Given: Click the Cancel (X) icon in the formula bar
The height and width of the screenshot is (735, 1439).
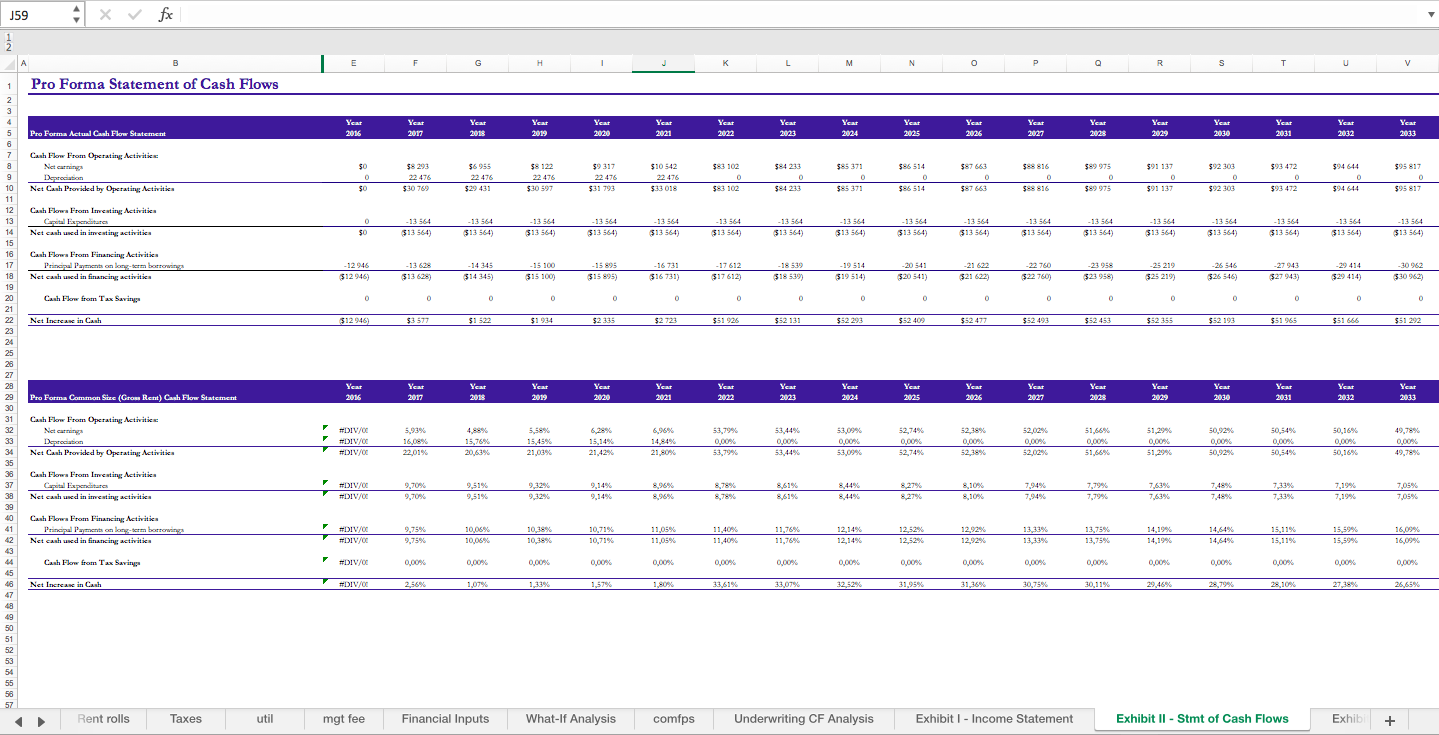Looking at the screenshot, I should click(x=104, y=13).
